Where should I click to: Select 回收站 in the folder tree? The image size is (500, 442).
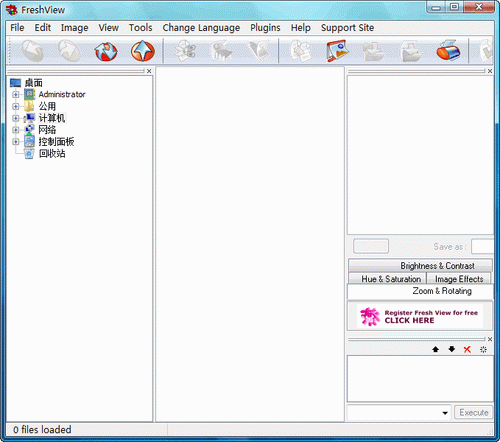pos(52,153)
